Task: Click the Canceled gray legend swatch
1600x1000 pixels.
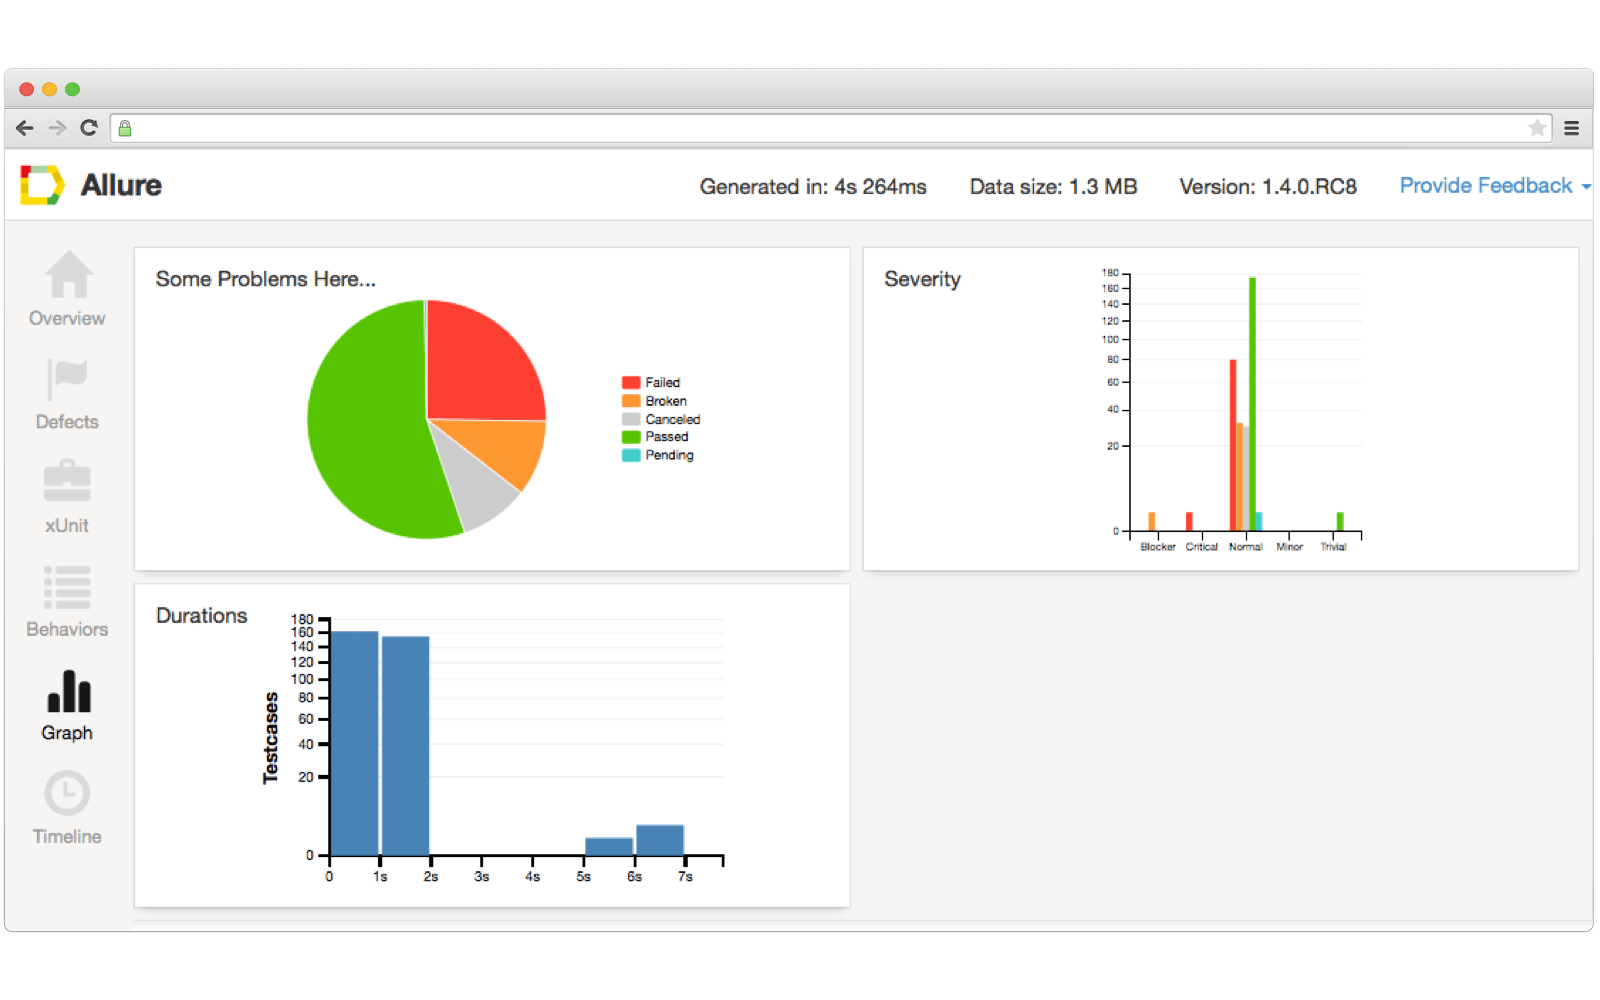Action: coord(631,419)
